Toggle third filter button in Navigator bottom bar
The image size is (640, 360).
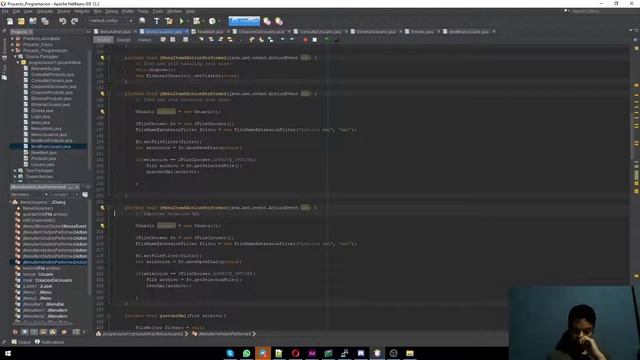point(34,332)
